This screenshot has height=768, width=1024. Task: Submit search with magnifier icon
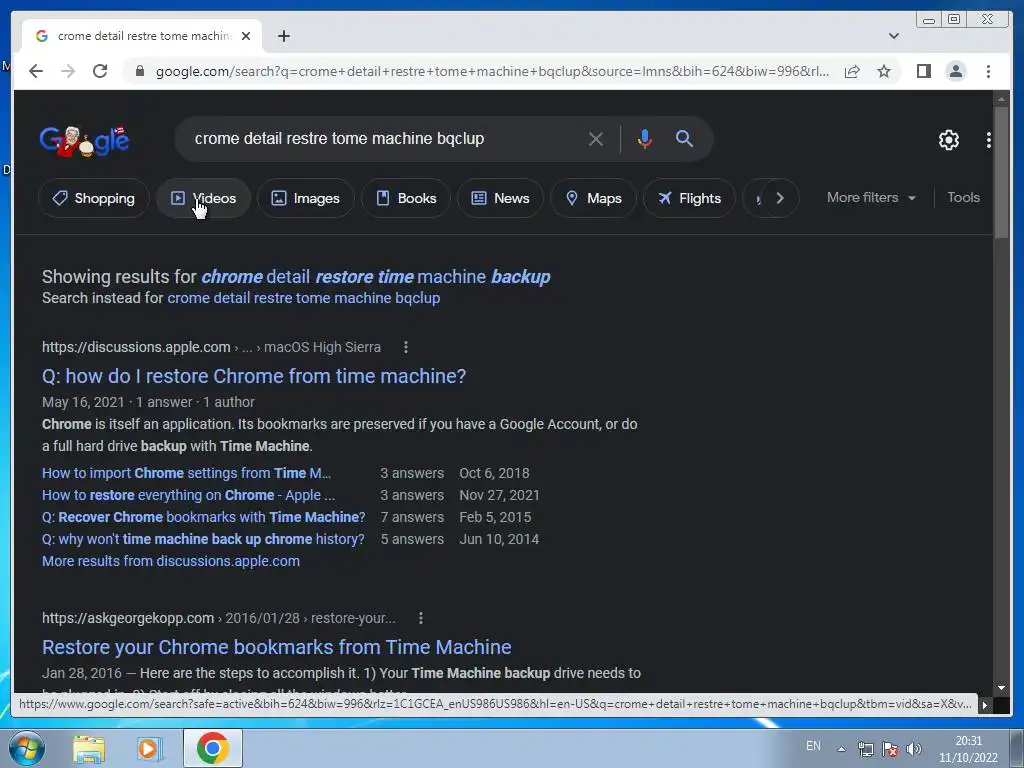coord(684,138)
